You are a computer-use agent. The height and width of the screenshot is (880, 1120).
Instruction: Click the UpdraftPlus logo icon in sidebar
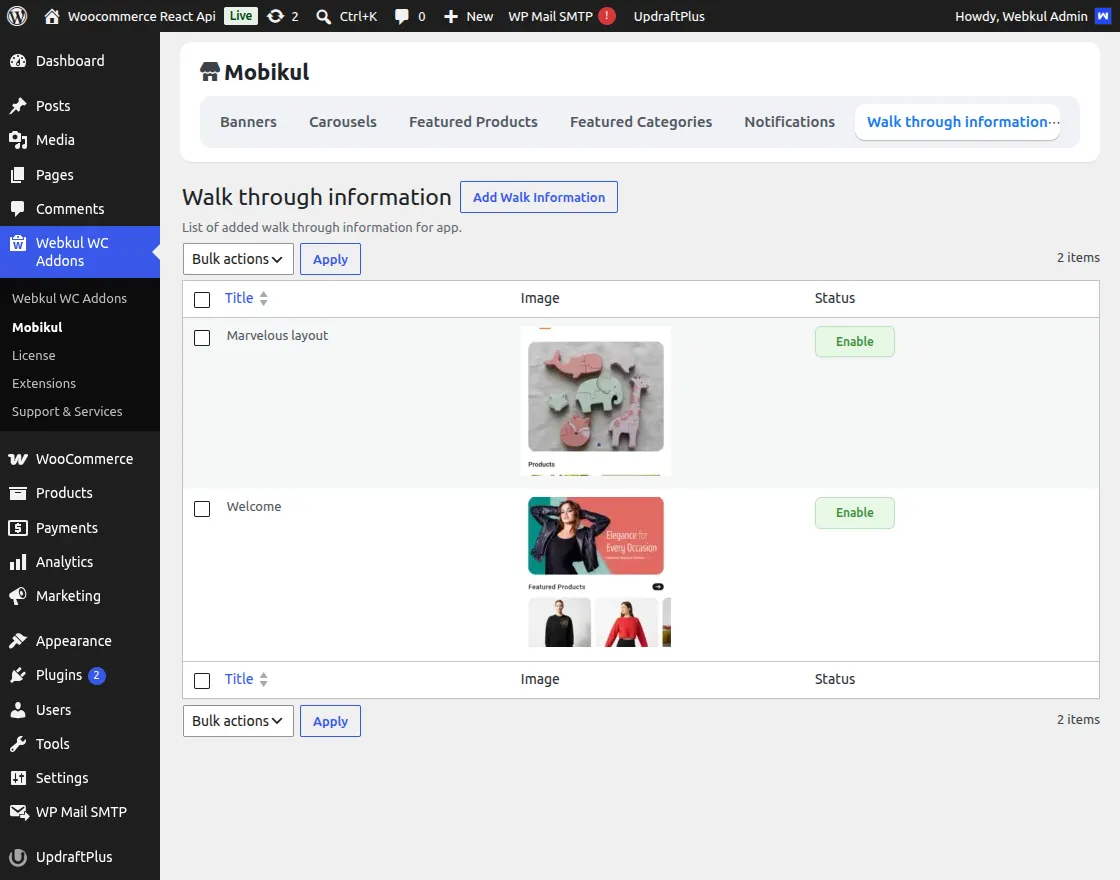pyautogui.click(x=18, y=857)
